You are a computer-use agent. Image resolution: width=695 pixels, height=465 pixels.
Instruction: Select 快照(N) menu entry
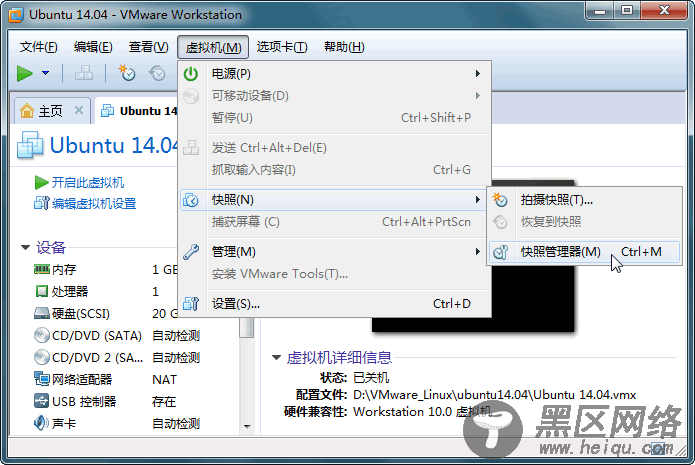point(332,200)
